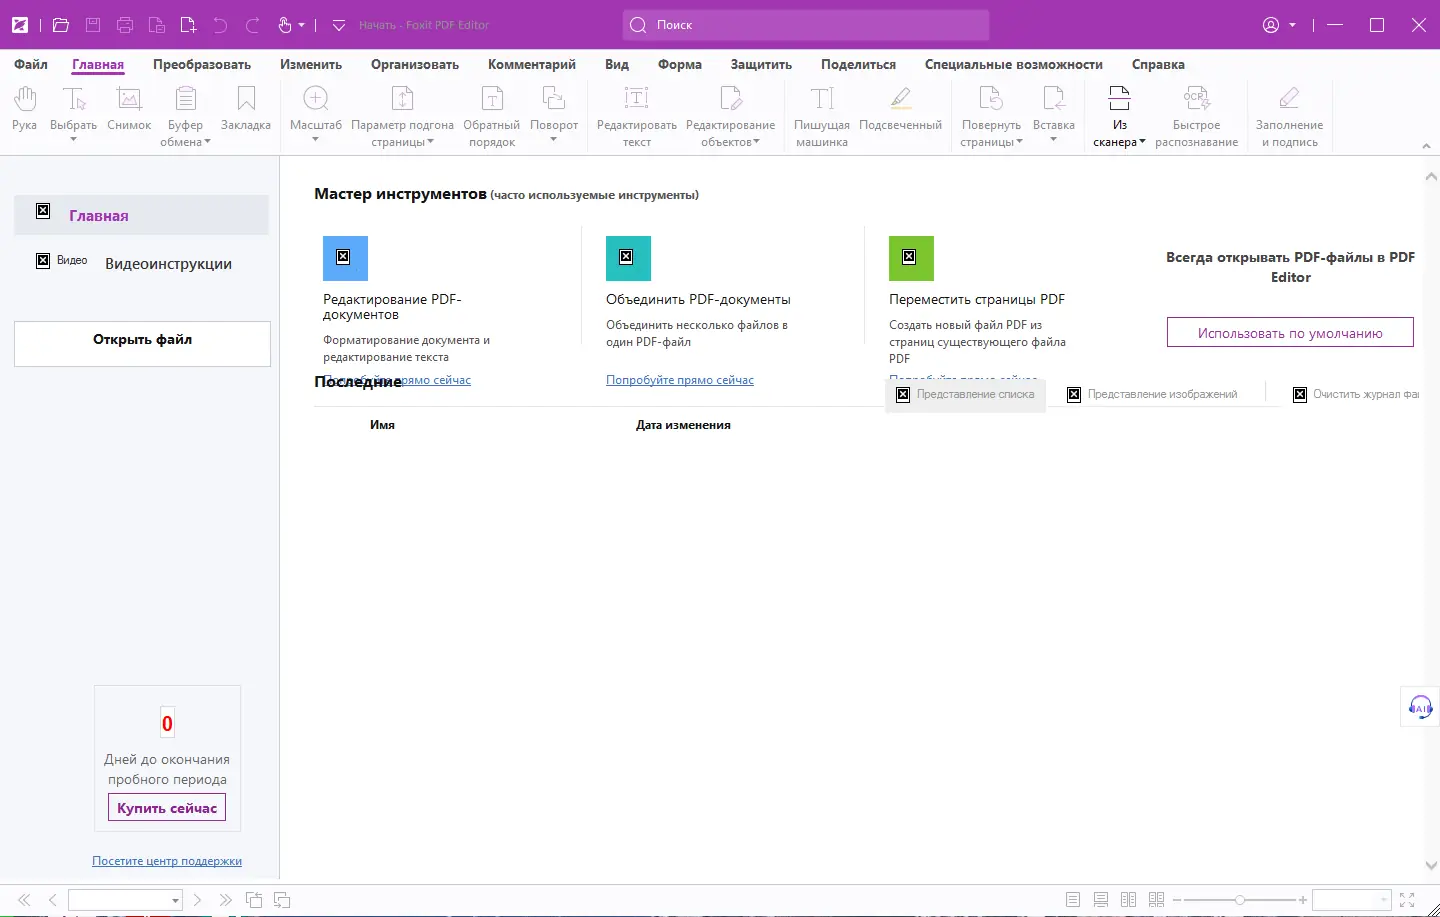The height and width of the screenshot is (917, 1440).
Task: Open the Вставка insert dropdown
Action: click(x=1053, y=140)
